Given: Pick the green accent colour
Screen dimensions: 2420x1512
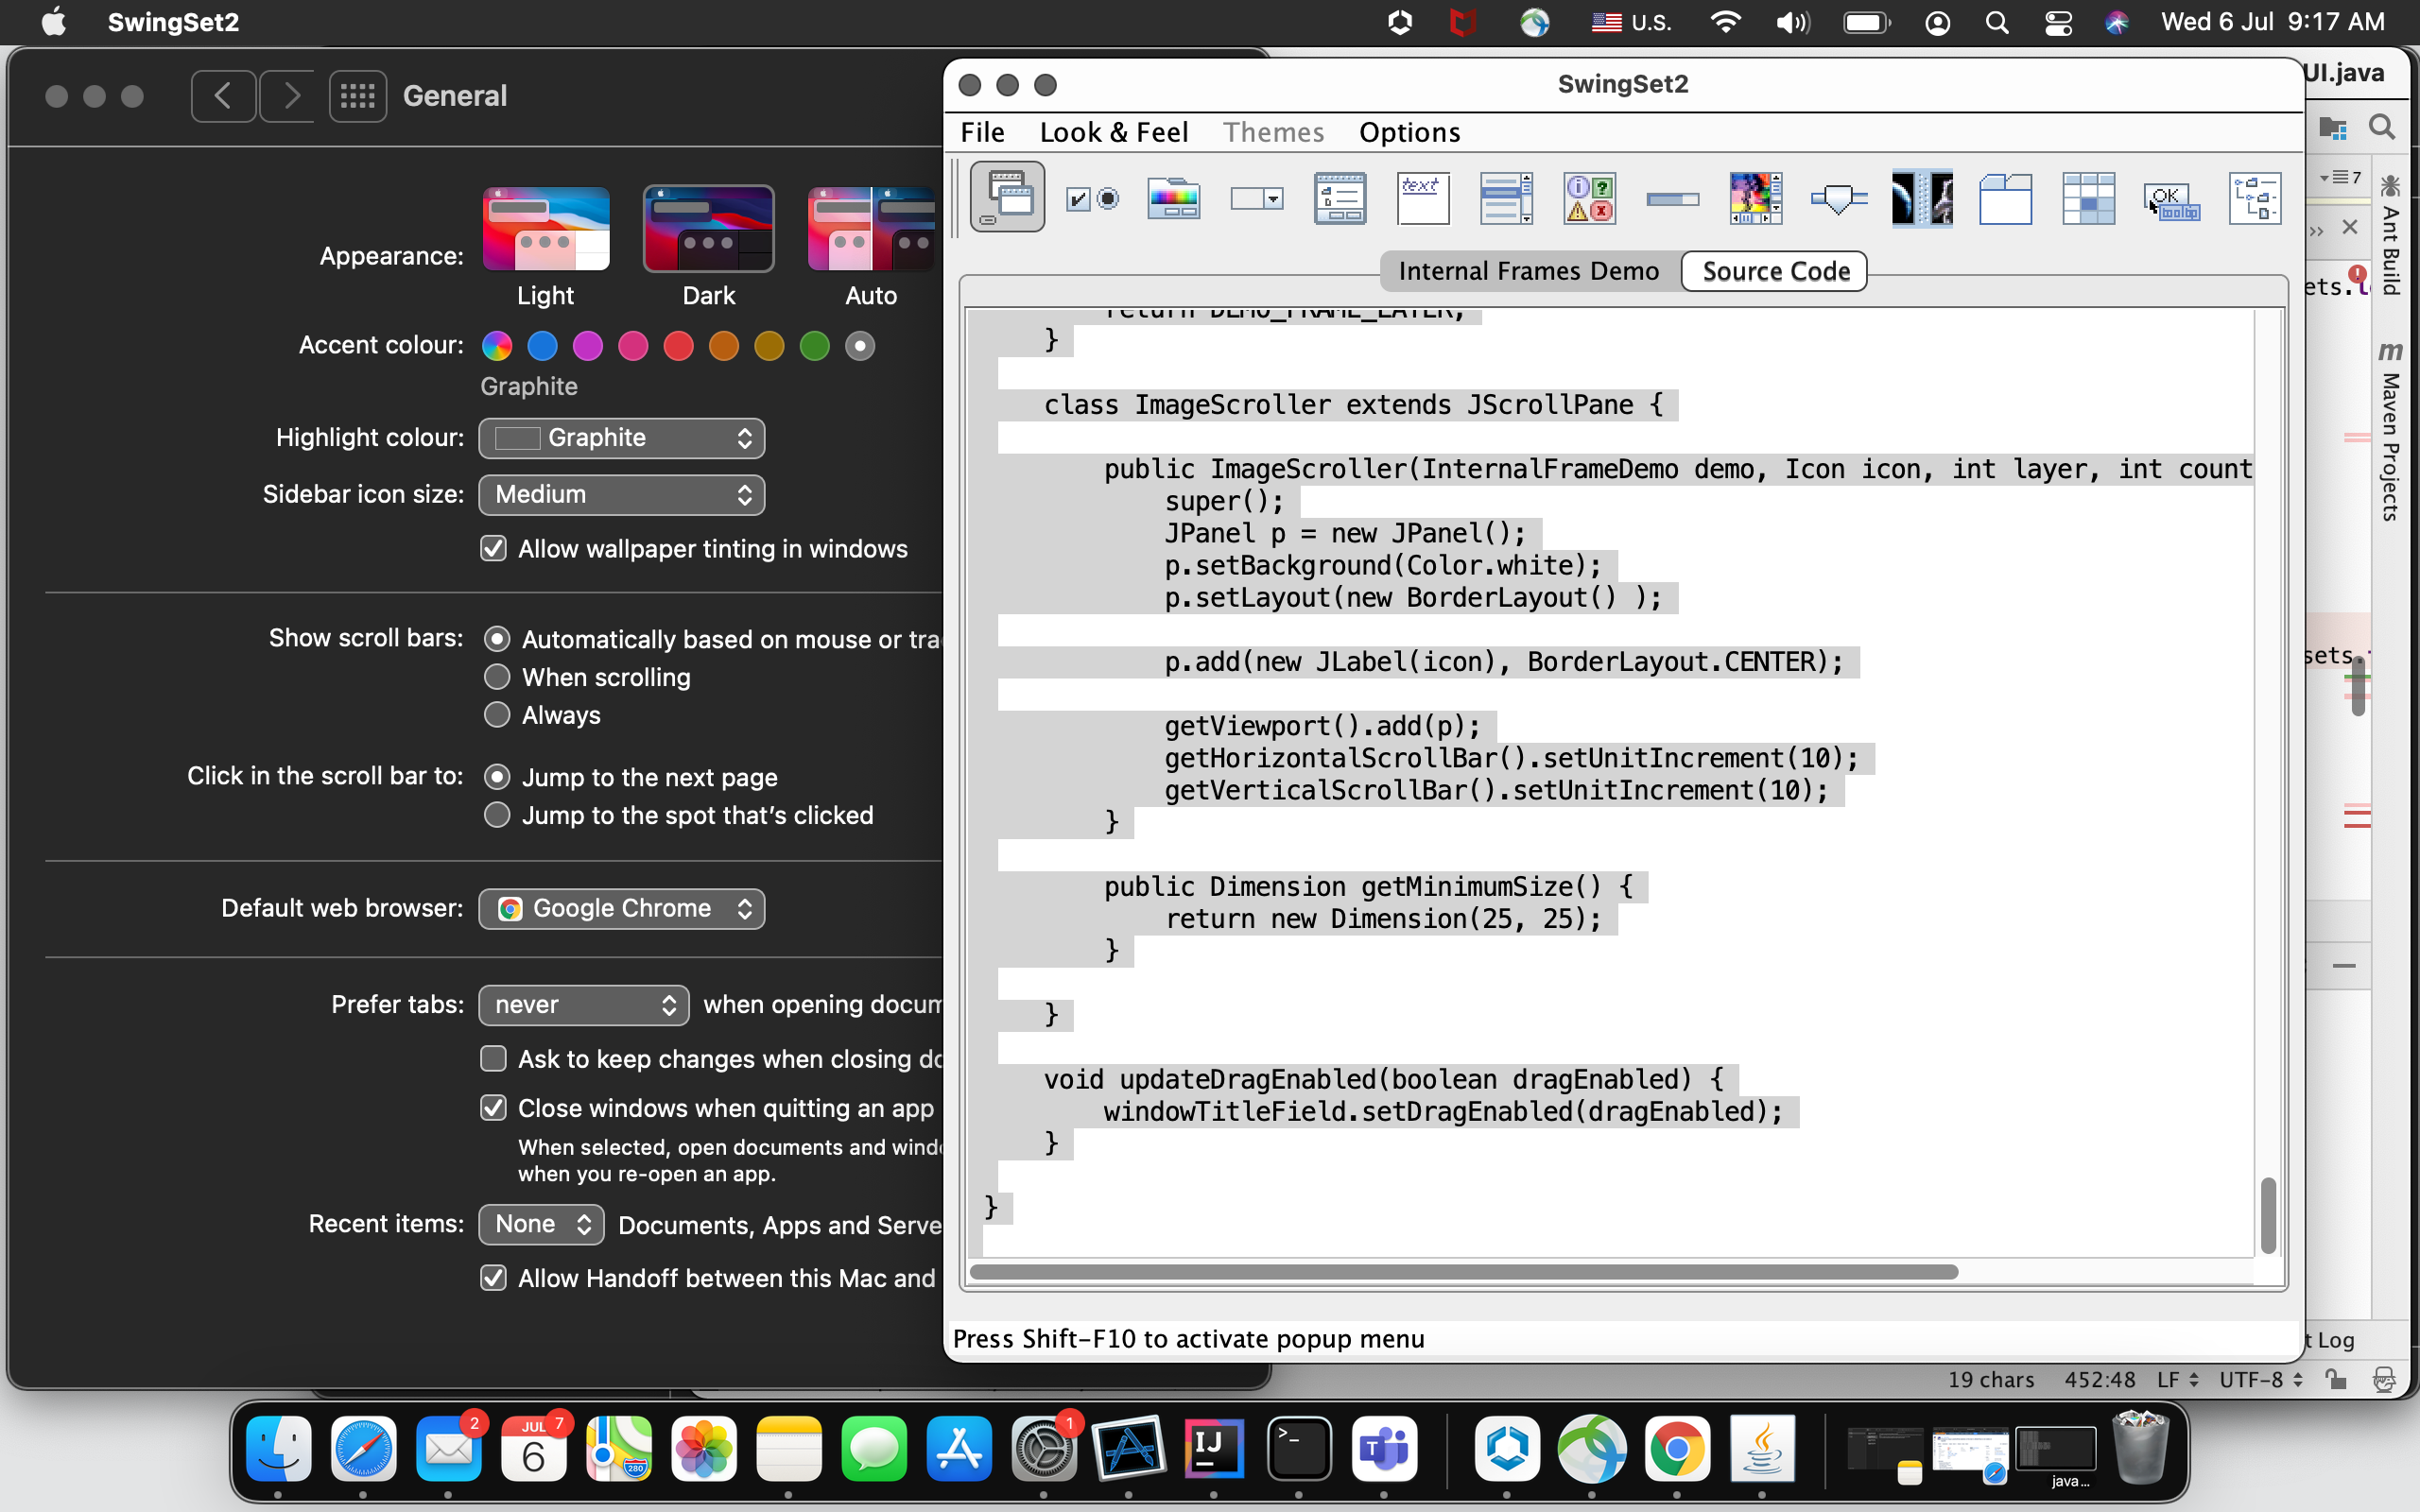Looking at the screenshot, I should [x=814, y=346].
